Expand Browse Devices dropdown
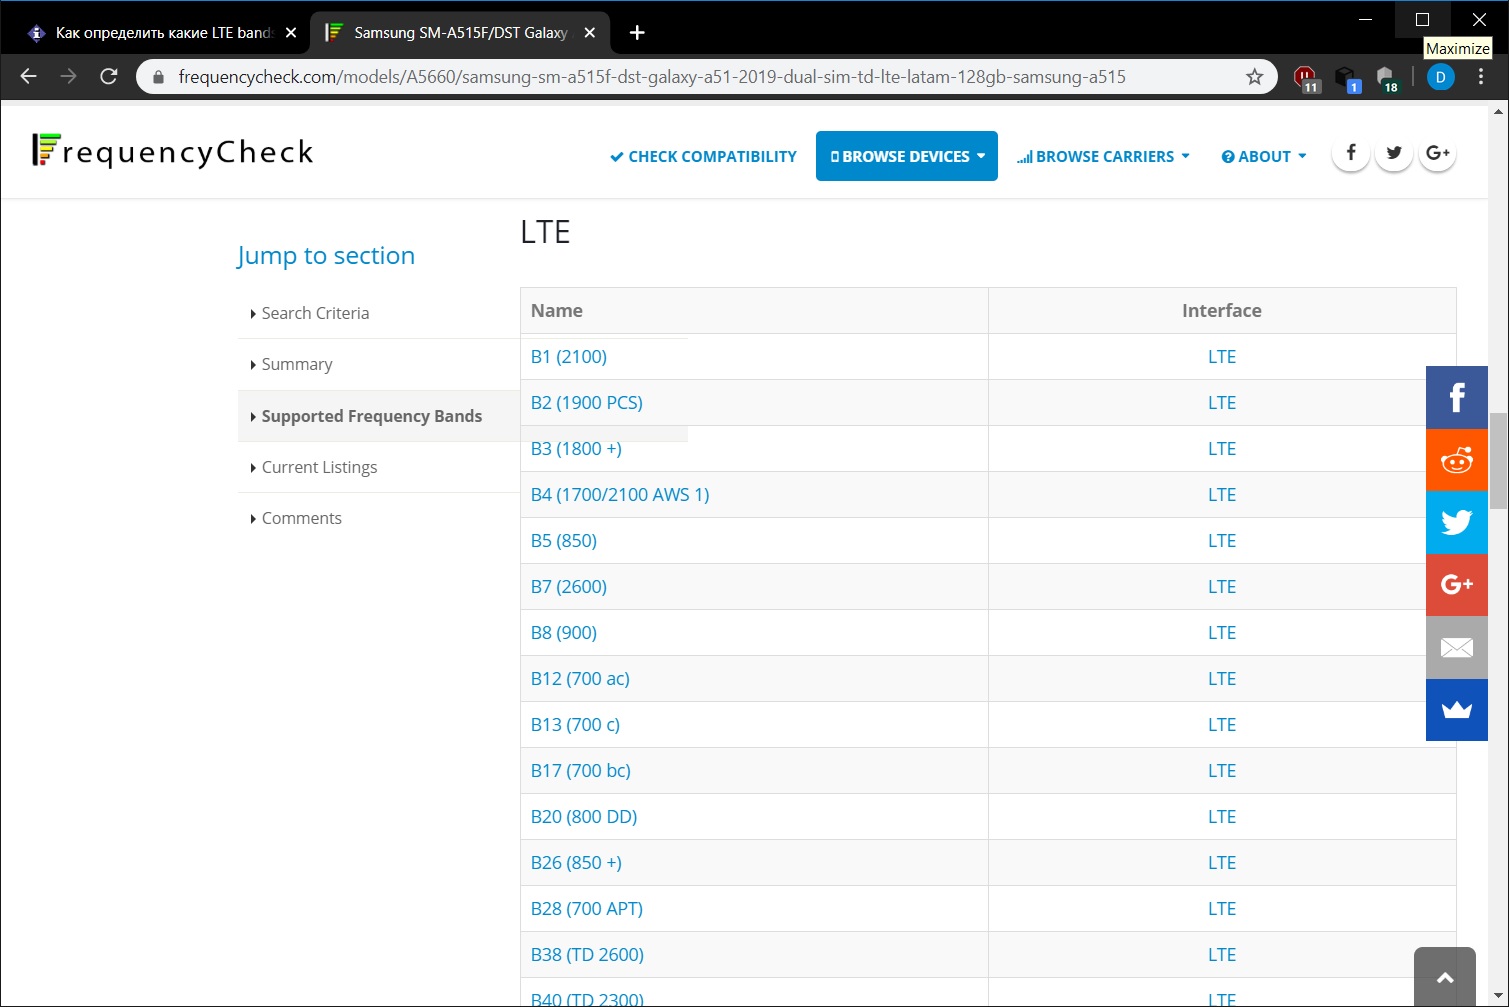 [907, 156]
